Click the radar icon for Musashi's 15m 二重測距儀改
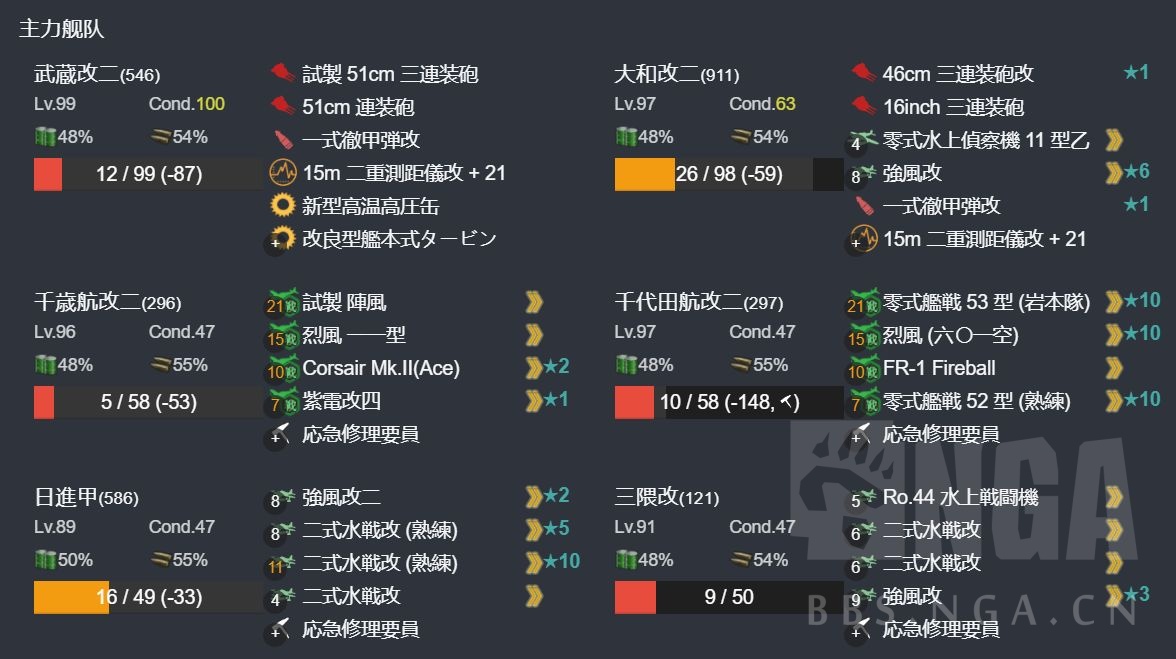Image resolution: width=1176 pixels, height=659 pixels. (283, 173)
